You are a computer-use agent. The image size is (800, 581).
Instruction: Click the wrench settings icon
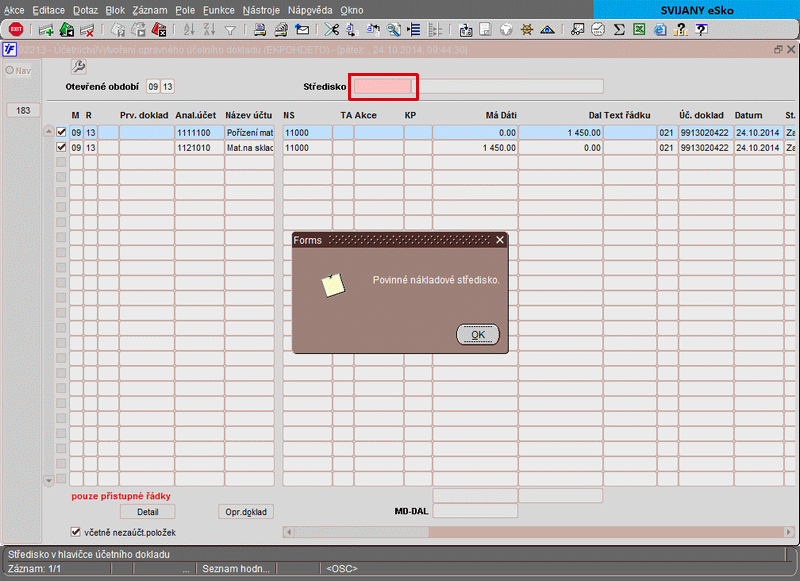click(x=79, y=66)
